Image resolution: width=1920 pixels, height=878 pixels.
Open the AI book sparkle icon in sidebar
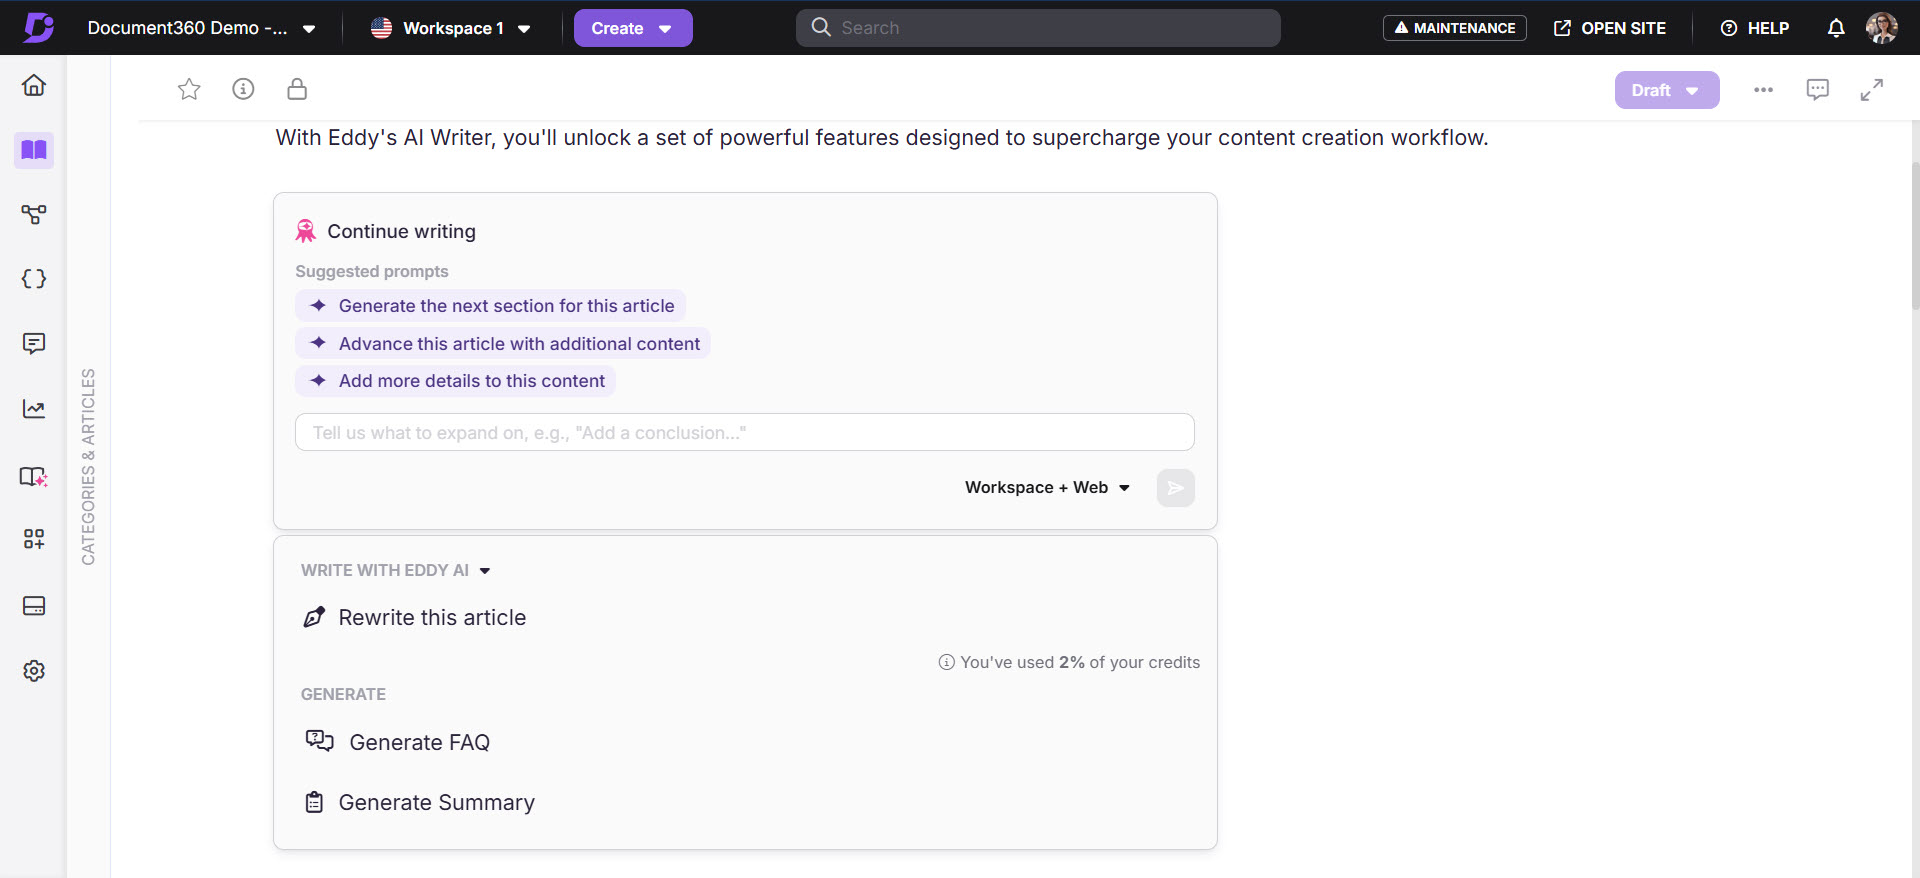(34, 477)
